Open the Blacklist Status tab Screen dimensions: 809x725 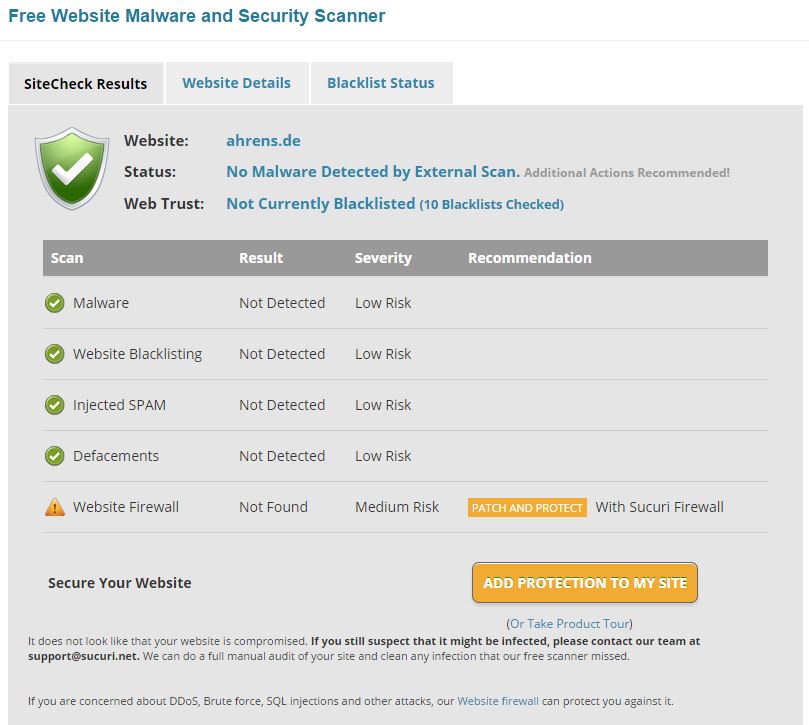[381, 83]
